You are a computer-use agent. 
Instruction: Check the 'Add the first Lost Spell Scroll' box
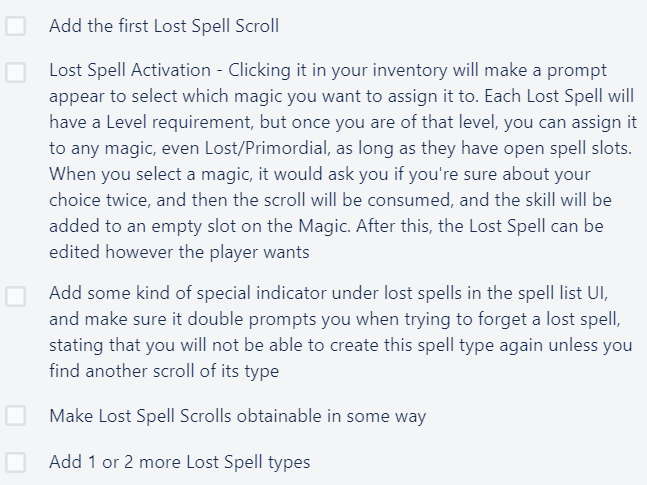coord(16,26)
